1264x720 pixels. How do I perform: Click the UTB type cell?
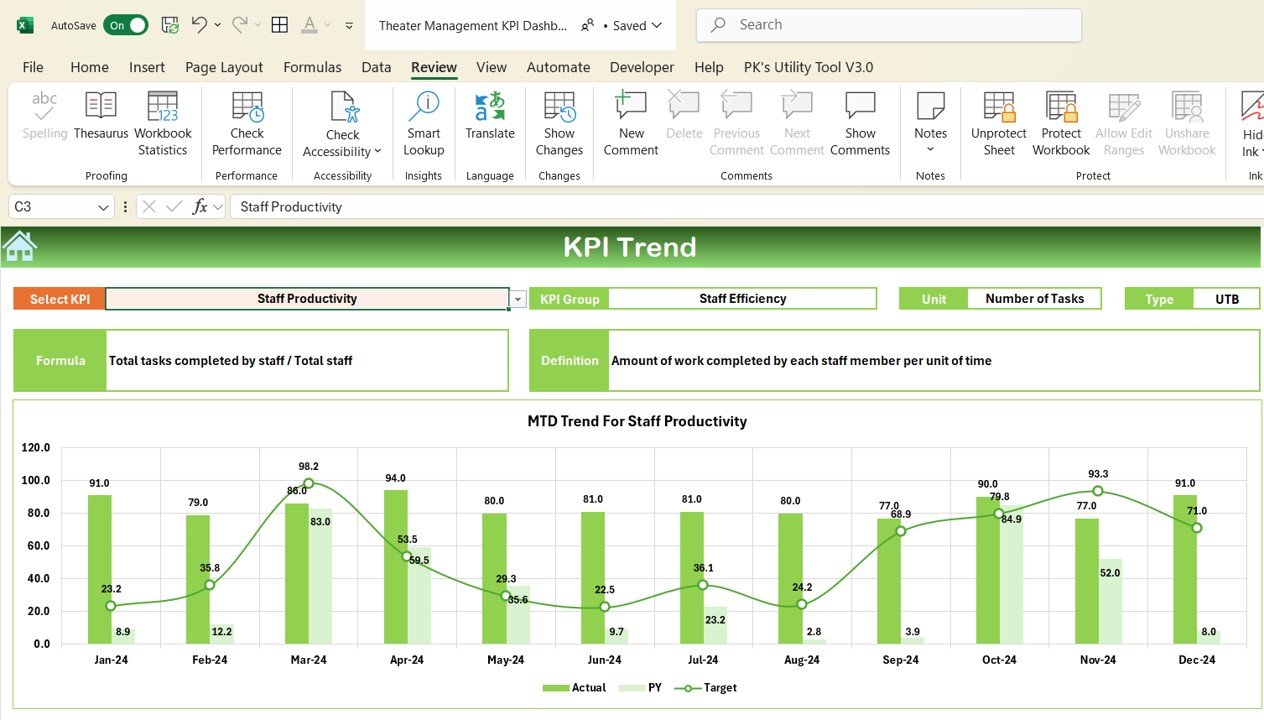pyautogui.click(x=1227, y=299)
